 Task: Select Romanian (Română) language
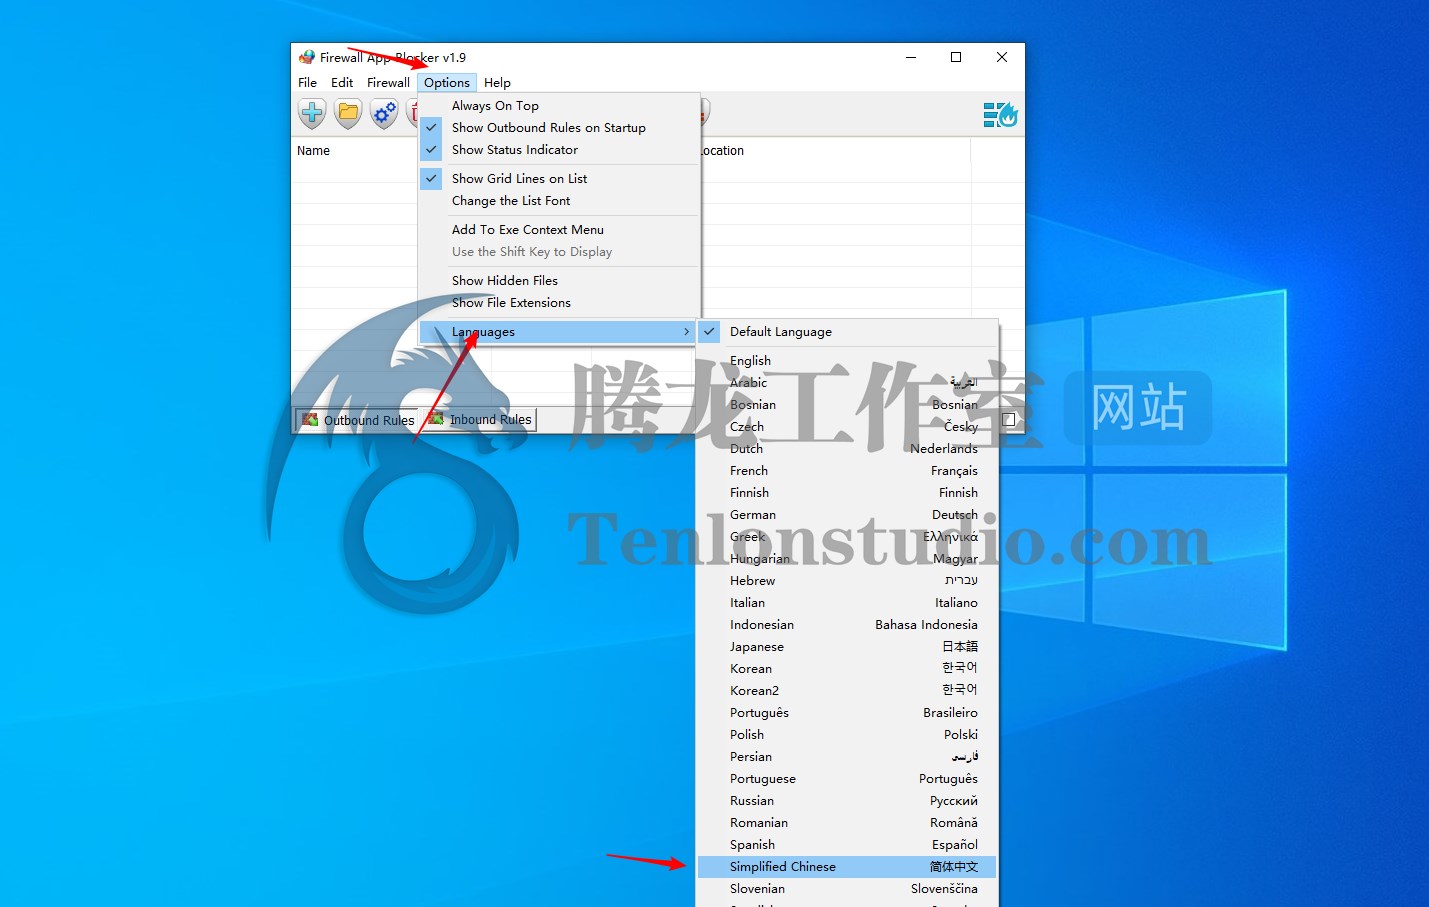tap(847, 823)
